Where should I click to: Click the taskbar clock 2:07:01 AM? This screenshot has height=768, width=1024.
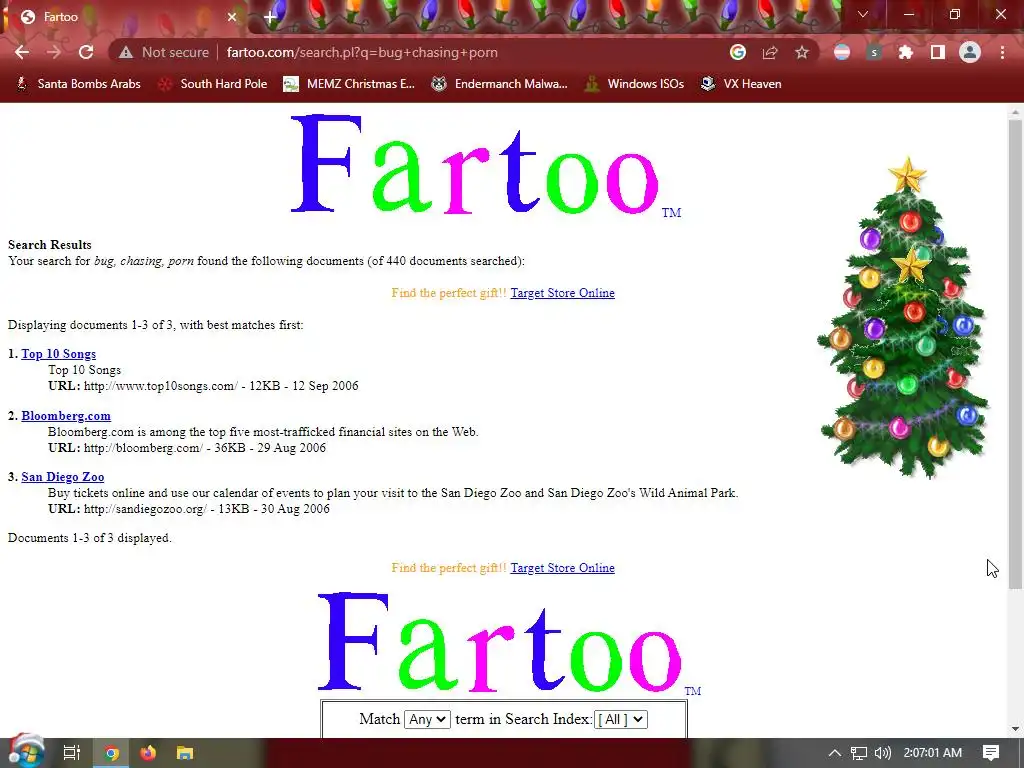coord(933,753)
